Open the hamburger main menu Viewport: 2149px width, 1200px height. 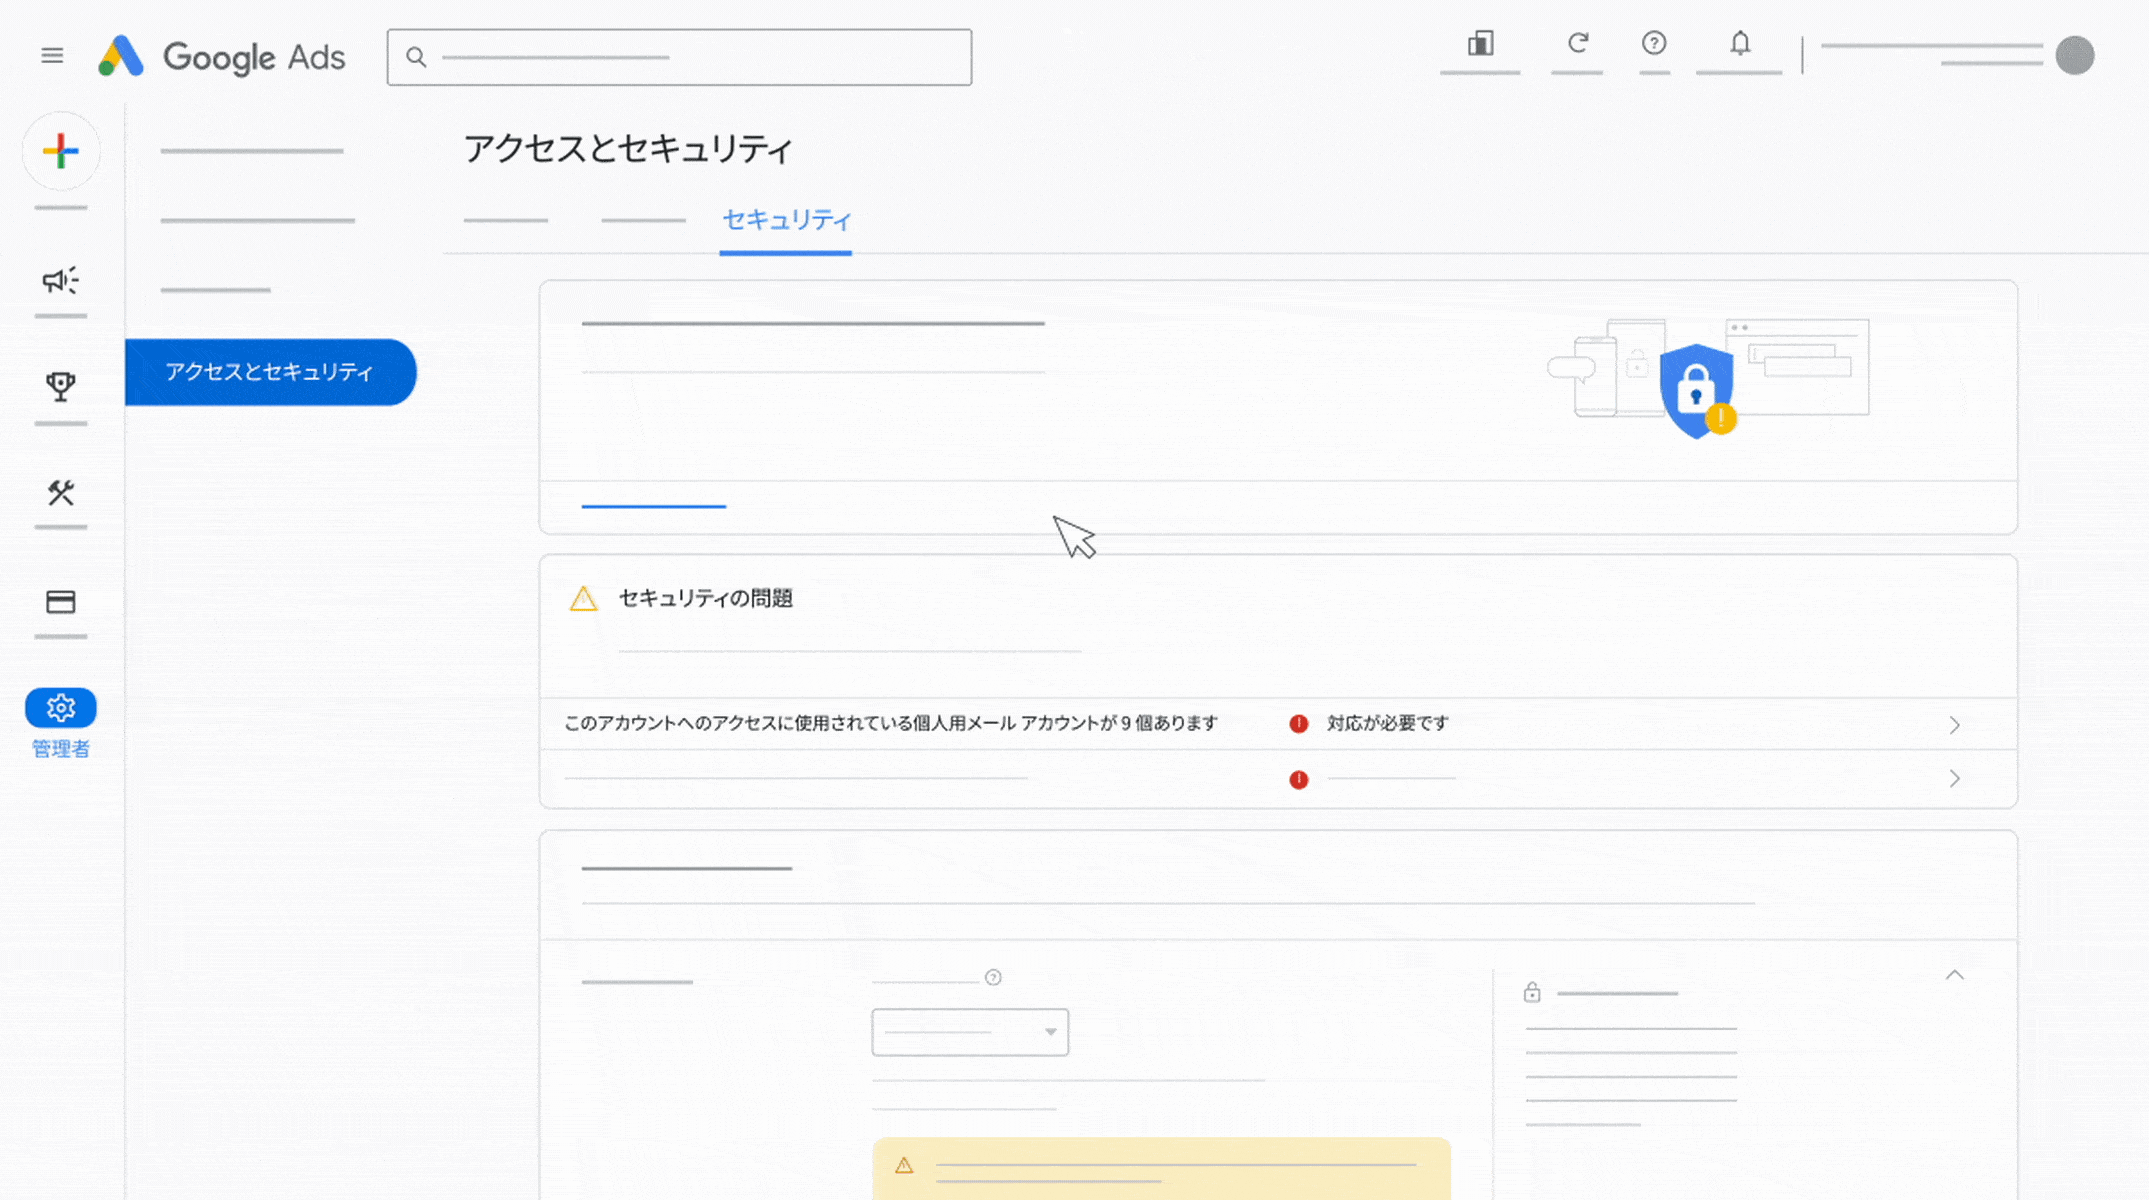52,56
